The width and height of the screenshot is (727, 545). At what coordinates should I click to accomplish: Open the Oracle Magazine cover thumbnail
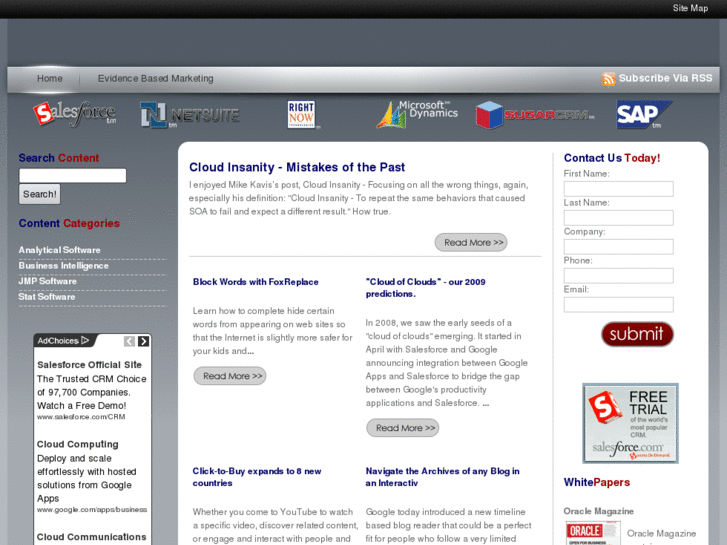[593, 533]
